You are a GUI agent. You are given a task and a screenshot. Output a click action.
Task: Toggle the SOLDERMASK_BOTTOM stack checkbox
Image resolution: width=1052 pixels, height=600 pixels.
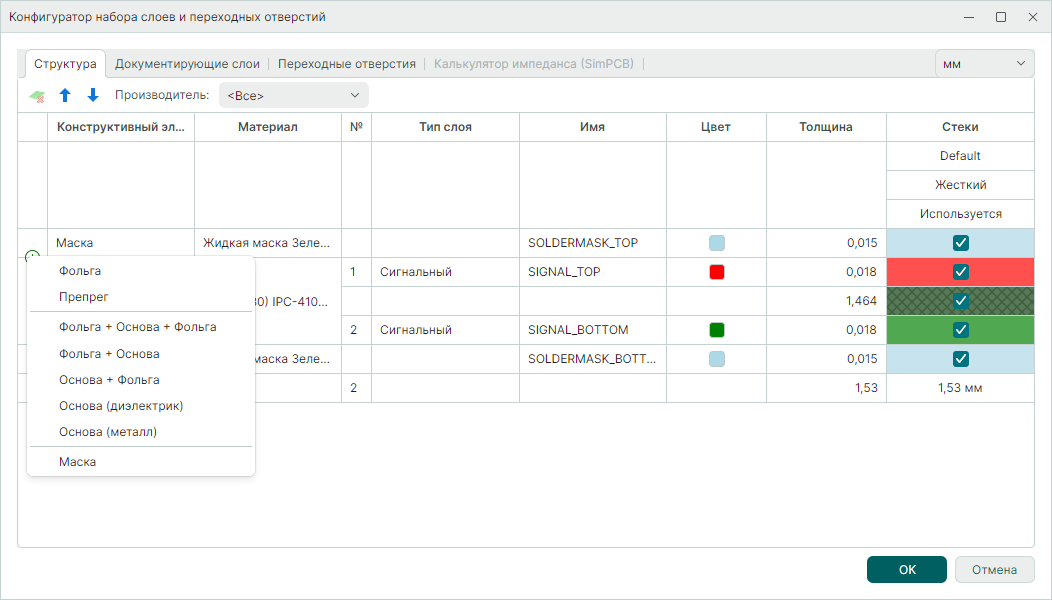(x=960, y=359)
